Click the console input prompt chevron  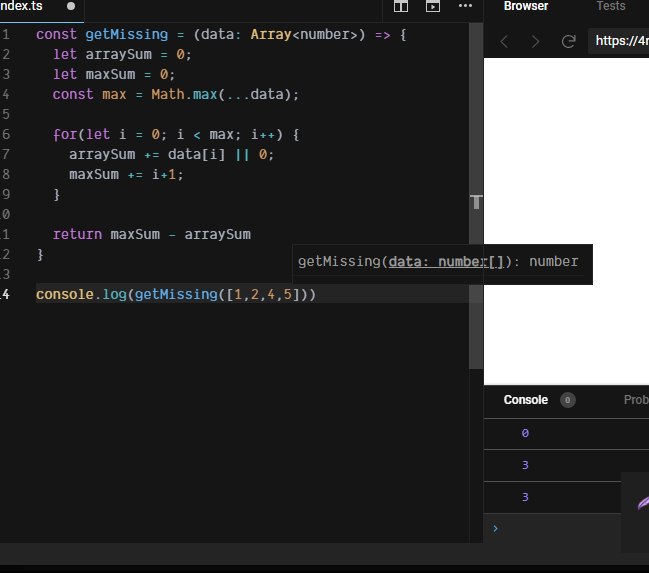pos(495,528)
